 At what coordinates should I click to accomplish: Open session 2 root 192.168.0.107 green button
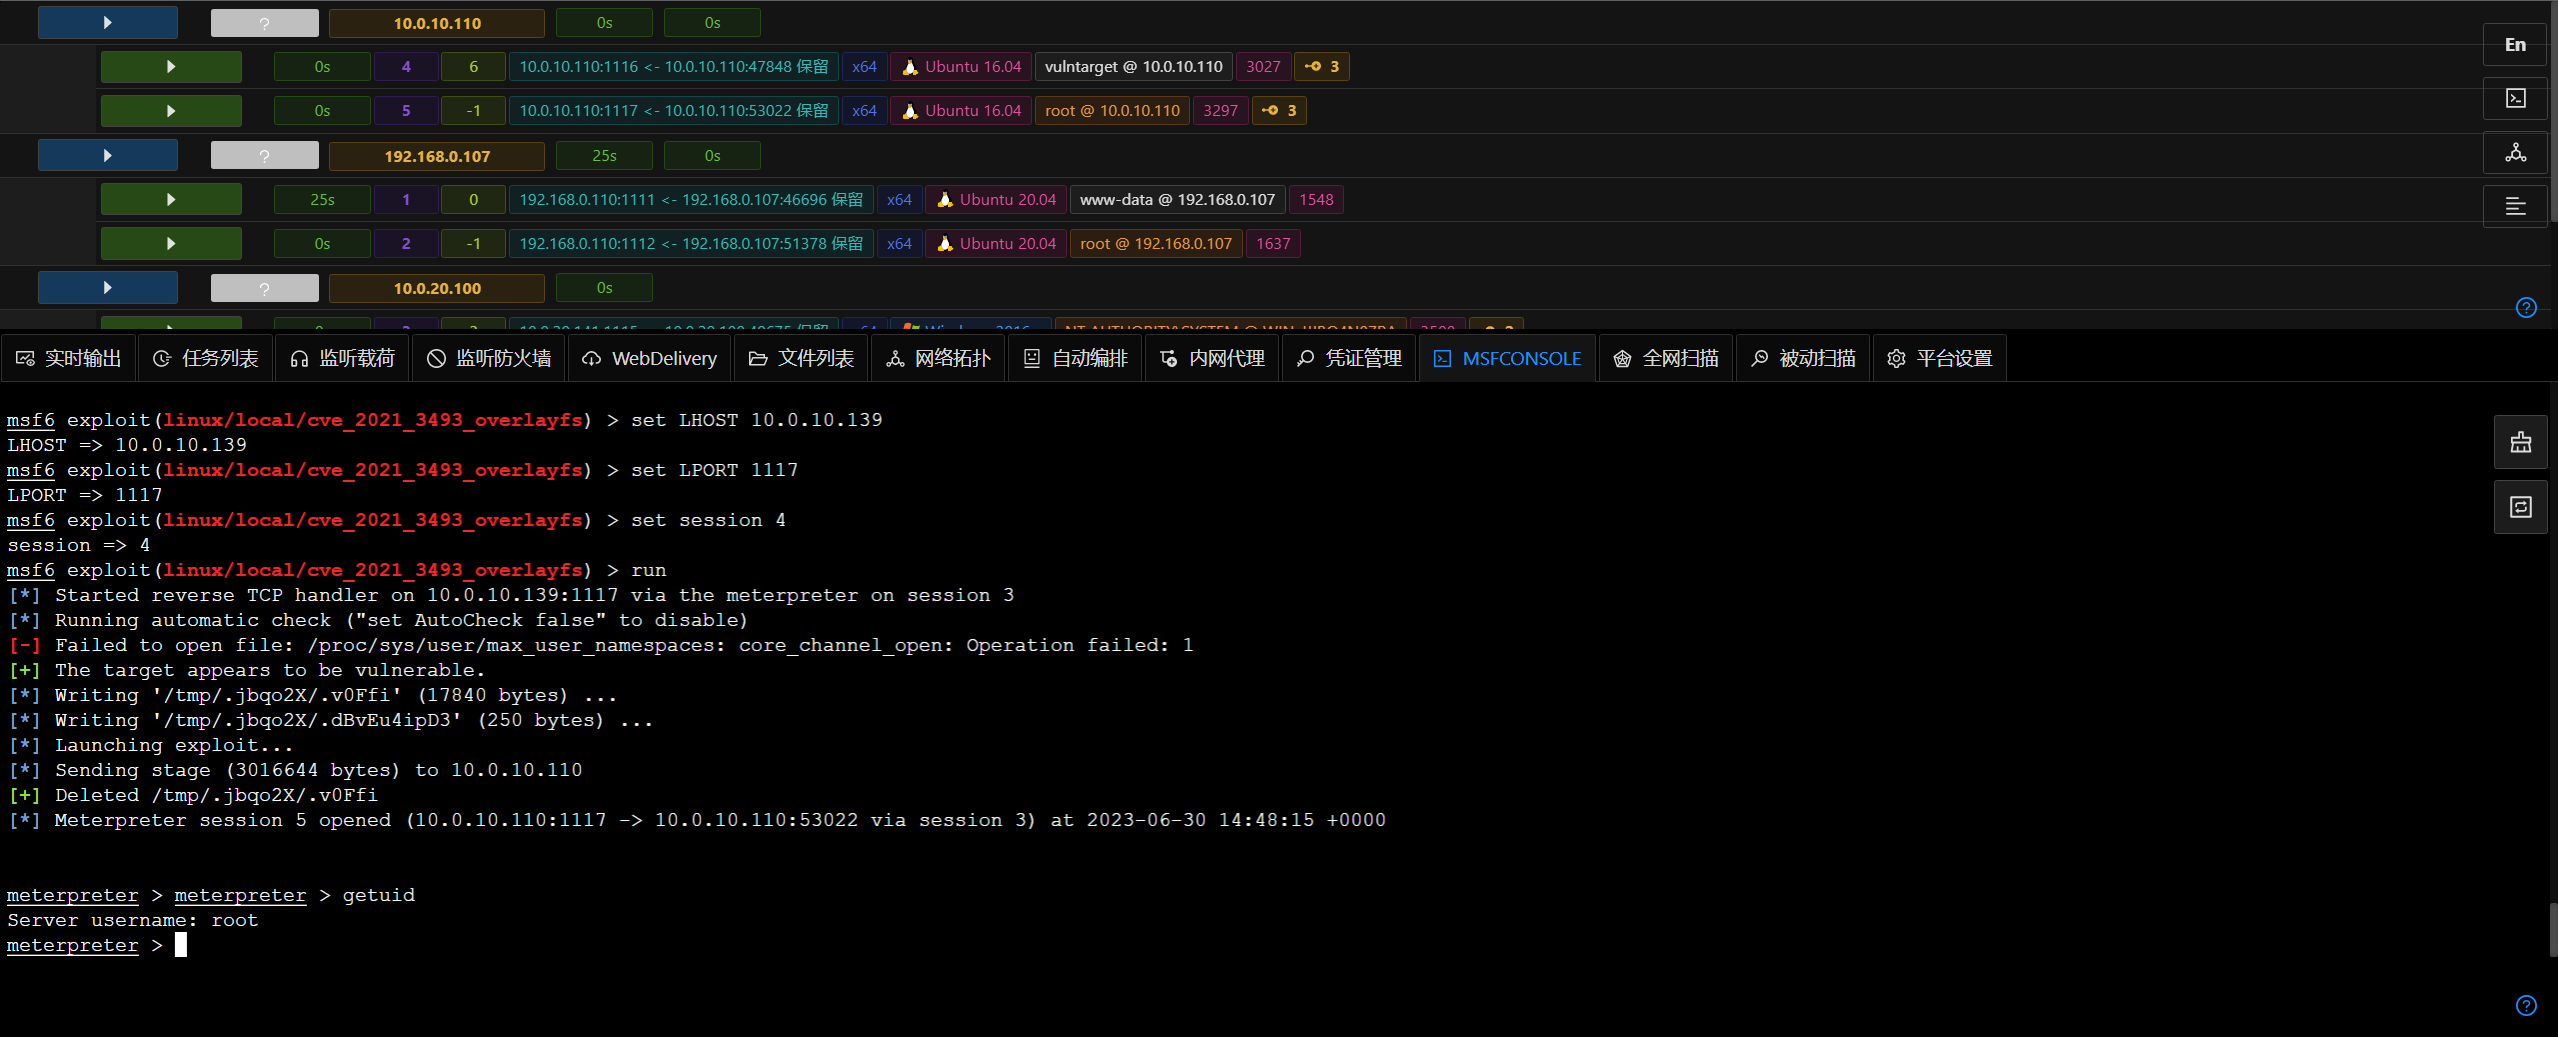click(171, 244)
